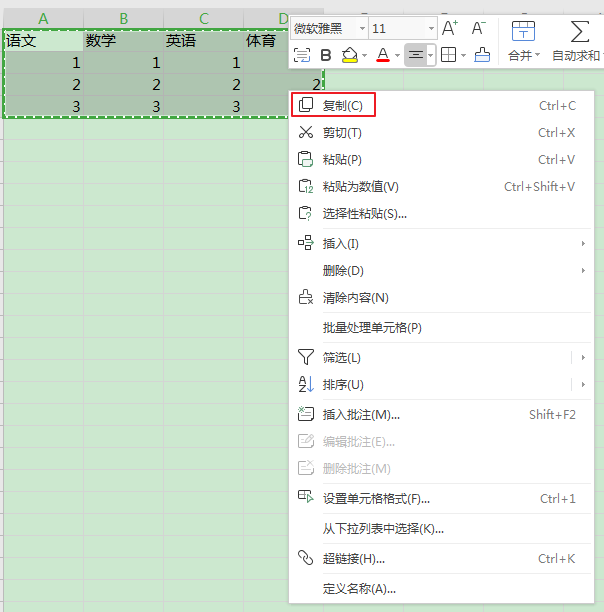Select cell containing 英语
604x612 pixels.
point(203,41)
